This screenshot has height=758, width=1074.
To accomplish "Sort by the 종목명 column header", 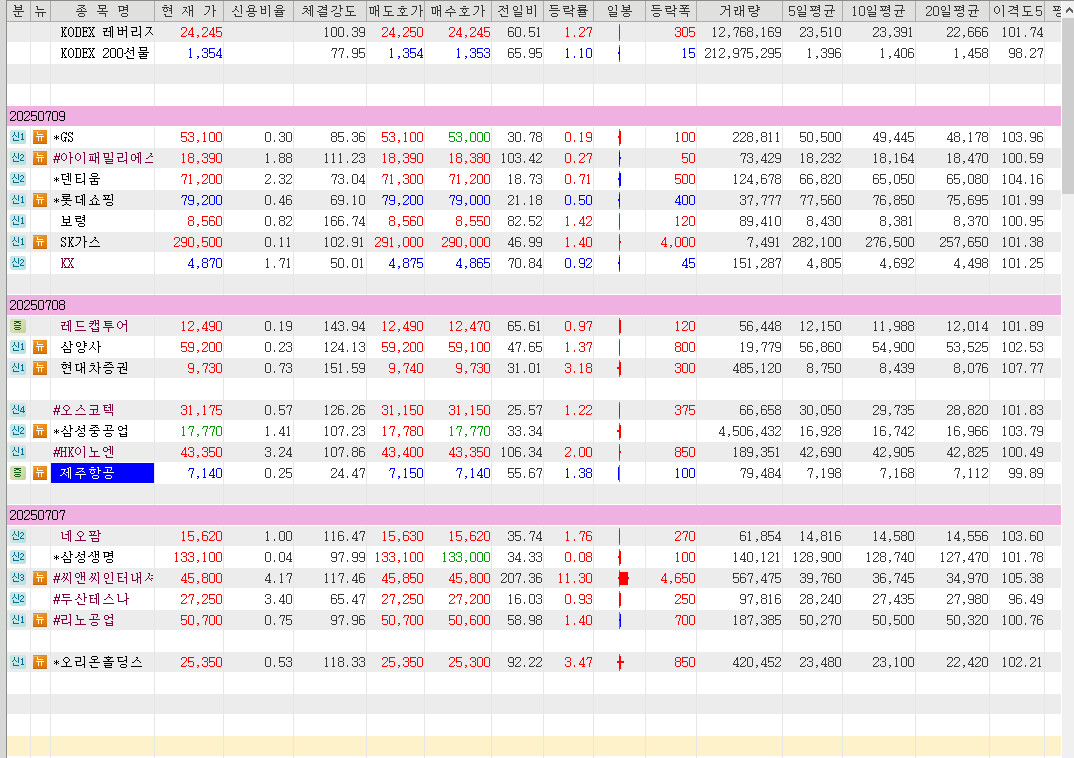I will (x=103, y=10).
